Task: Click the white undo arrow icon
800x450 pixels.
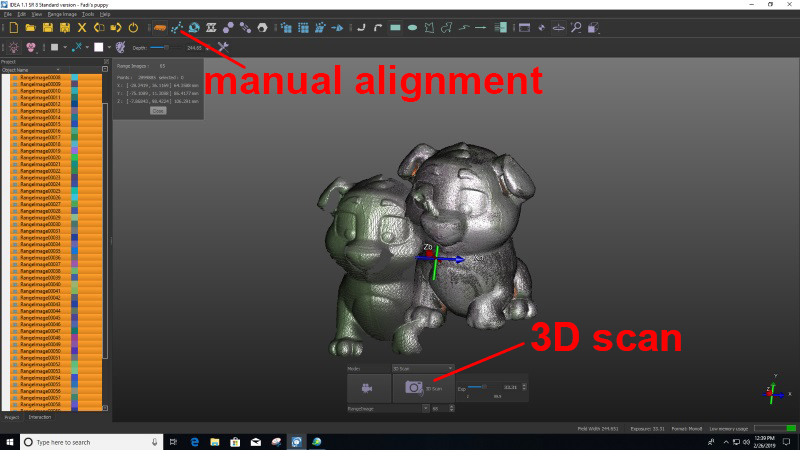Action: [x=361, y=28]
